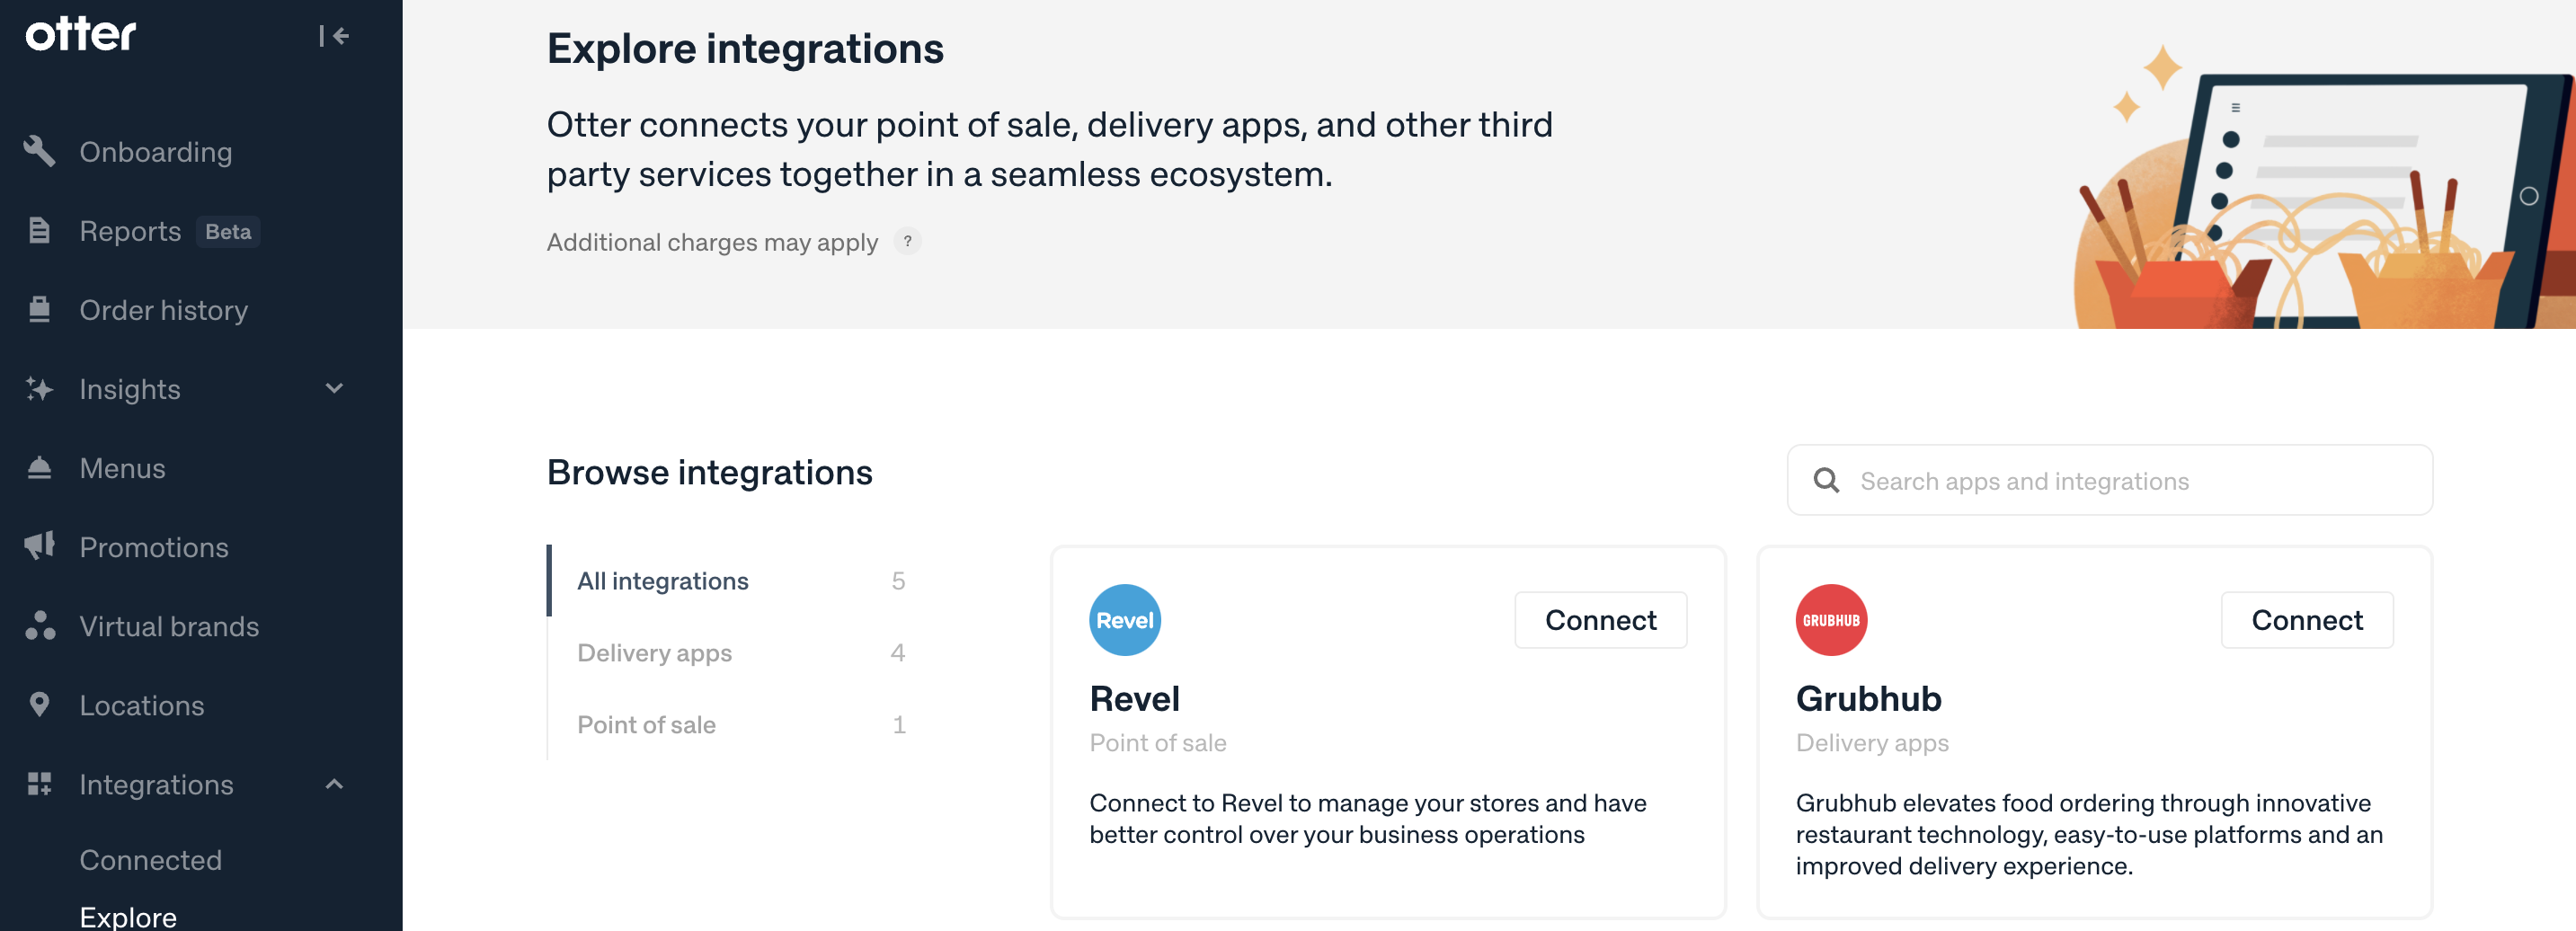Click the Promotions megaphone icon
2576x931 pixels.
[x=39, y=546]
